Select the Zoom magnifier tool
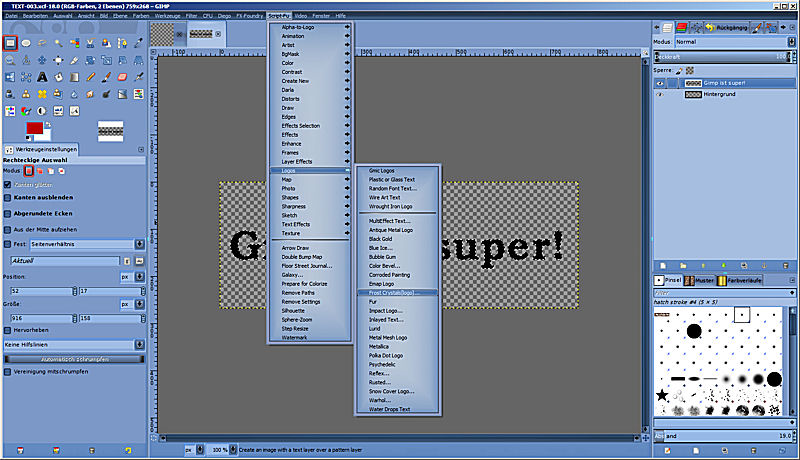 pos(10,60)
